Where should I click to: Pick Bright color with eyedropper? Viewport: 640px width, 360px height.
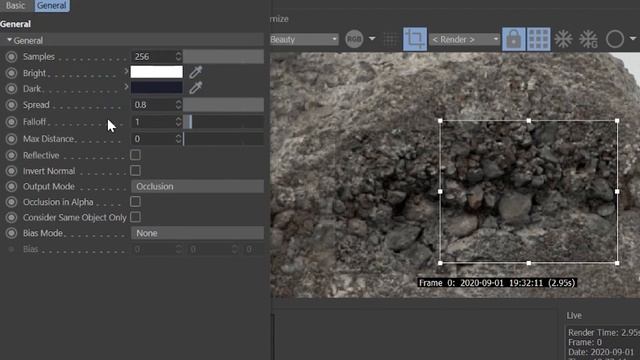196,72
